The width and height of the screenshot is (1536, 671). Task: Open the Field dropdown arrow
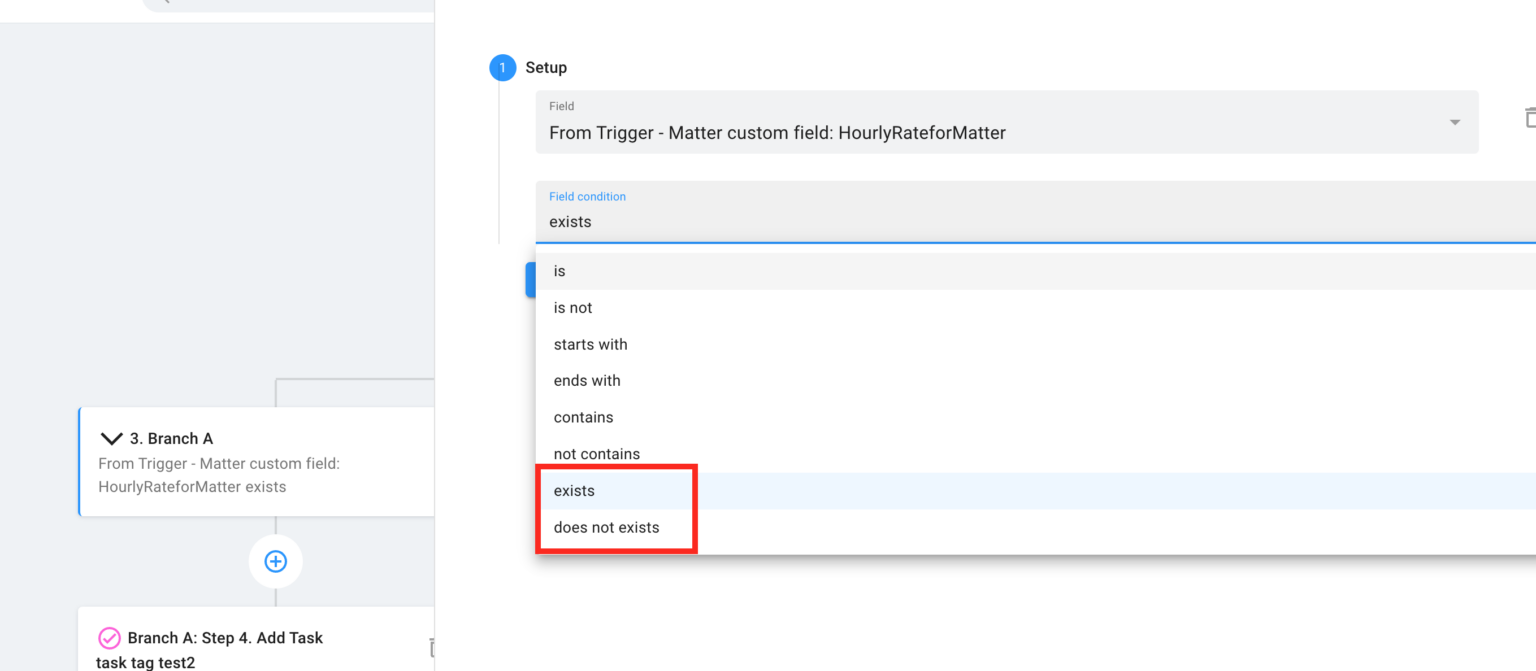pos(1454,122)
